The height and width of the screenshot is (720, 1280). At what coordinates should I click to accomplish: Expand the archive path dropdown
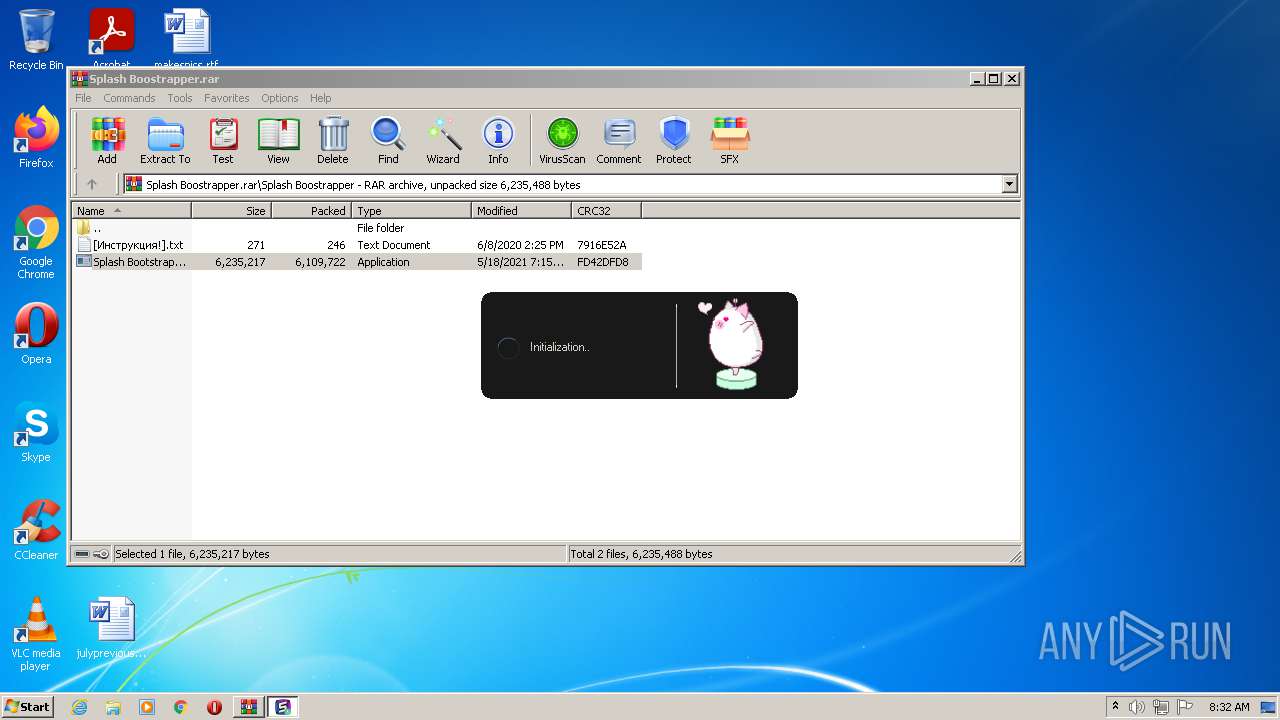click(x=1009, y=184)
